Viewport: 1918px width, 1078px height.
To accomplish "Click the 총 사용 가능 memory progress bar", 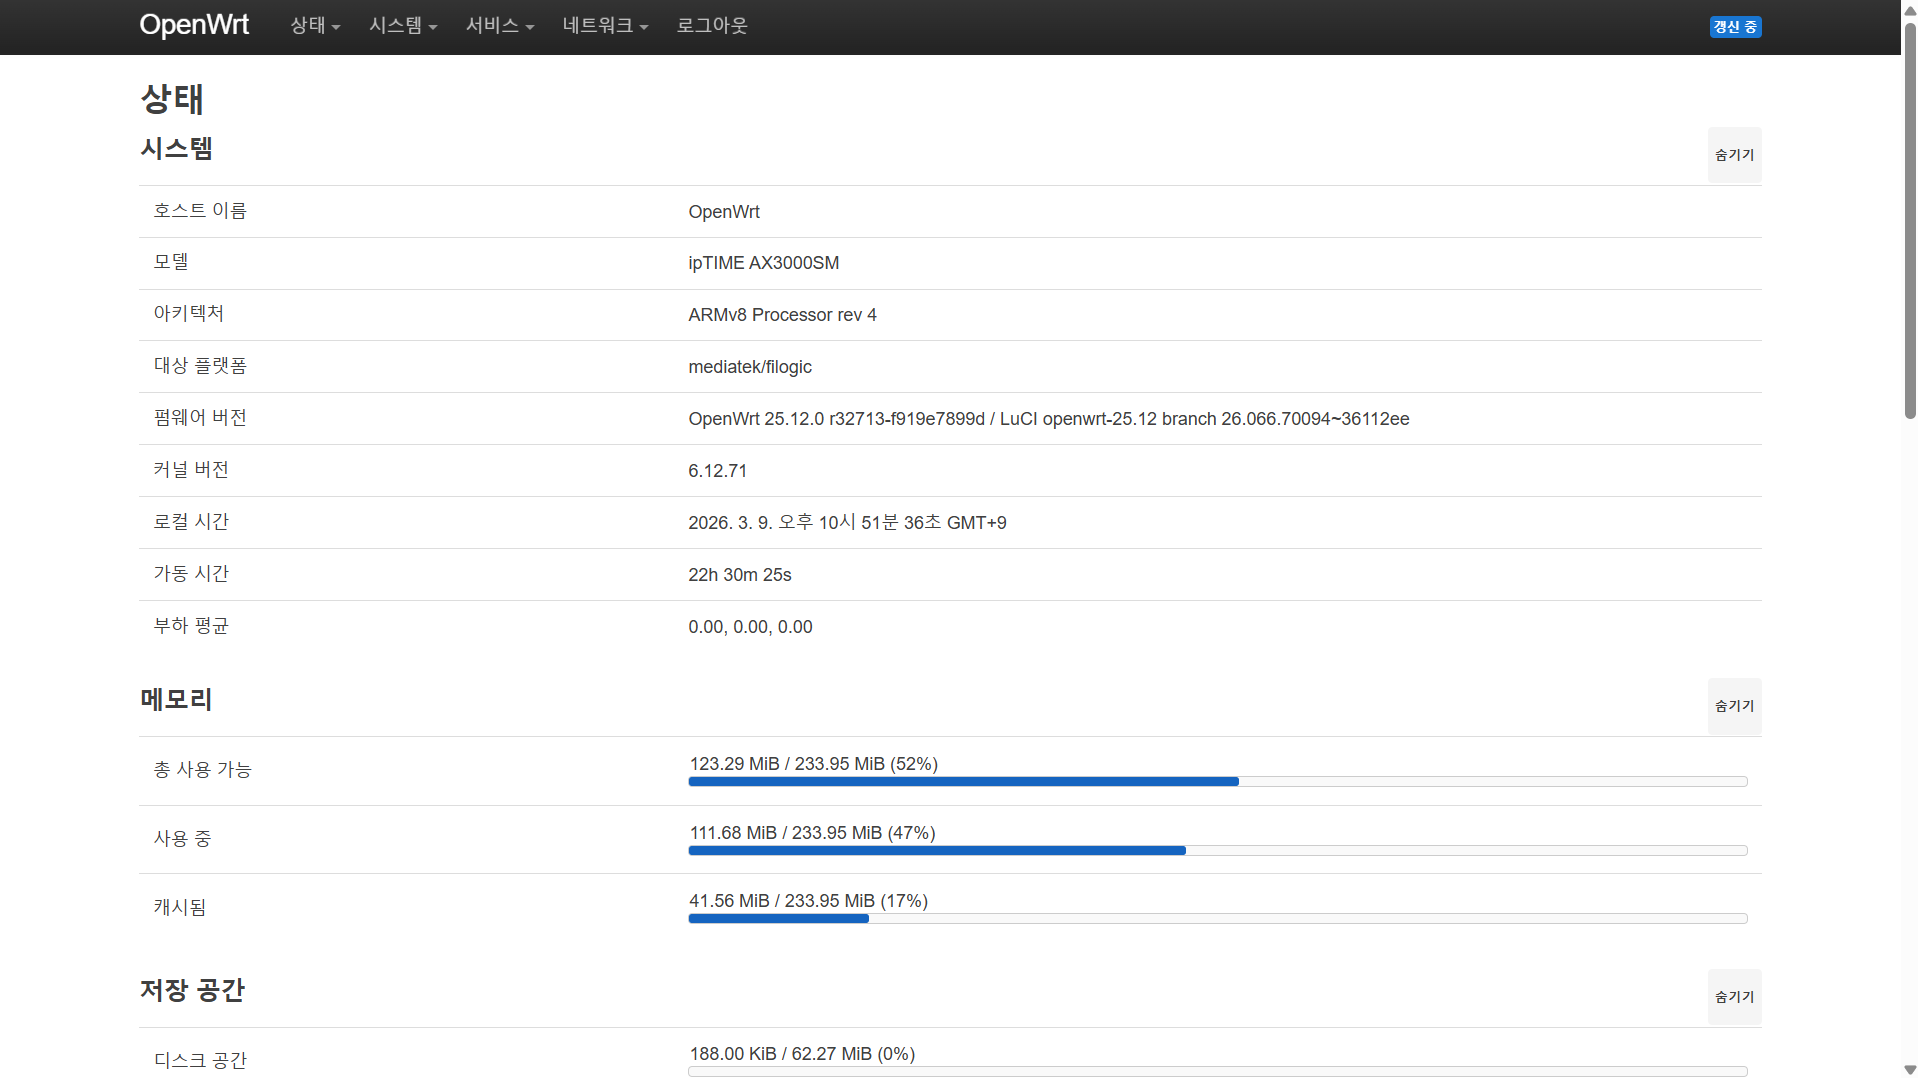I will [x=1217, y=782].
